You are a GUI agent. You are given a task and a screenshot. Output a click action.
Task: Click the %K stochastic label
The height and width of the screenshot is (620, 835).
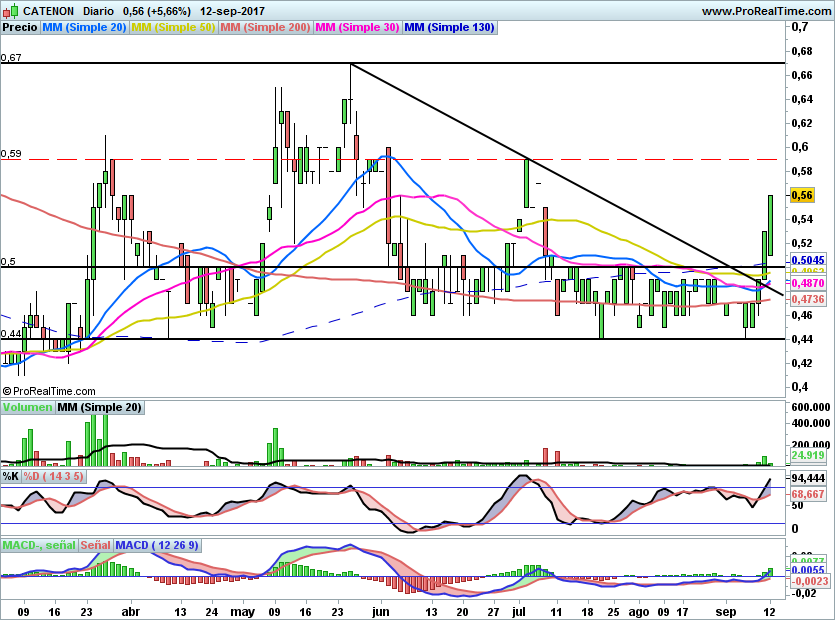pyautogui.click(x=10, y=477)
